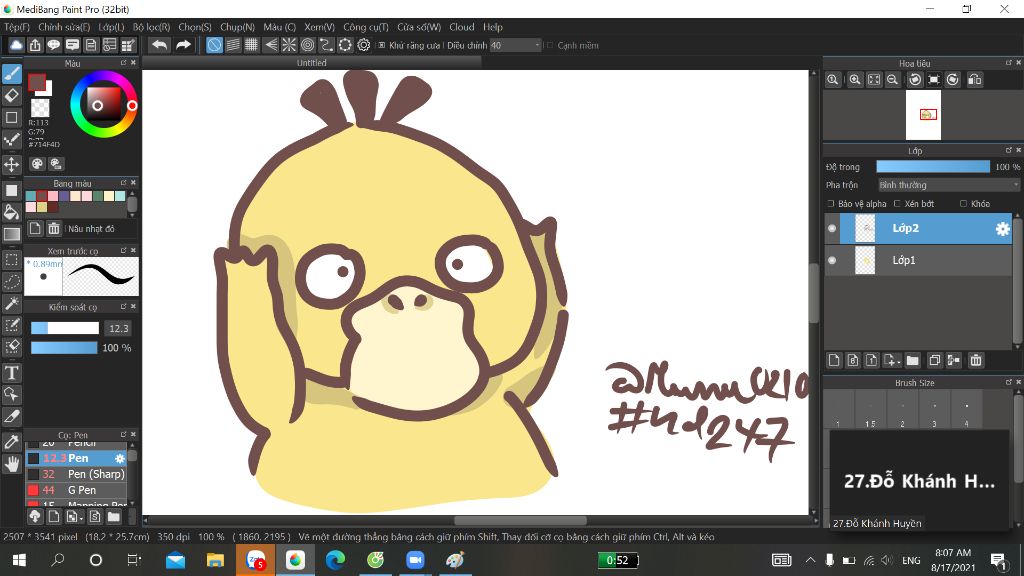Click the foreground color swatch

click(37, 82)
